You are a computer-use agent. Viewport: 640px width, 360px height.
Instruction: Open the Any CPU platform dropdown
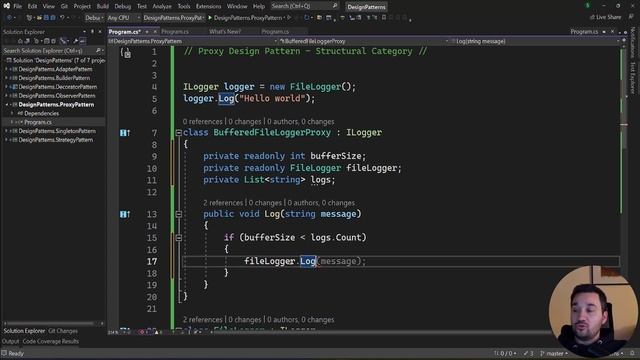[x=123, y=18]
